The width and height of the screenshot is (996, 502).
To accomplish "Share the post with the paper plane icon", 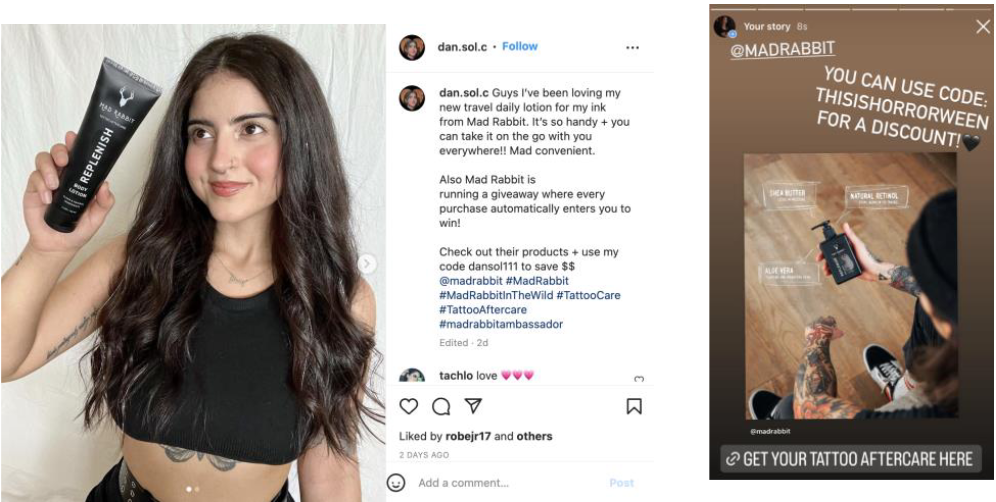I will click(x=473, y=406).
